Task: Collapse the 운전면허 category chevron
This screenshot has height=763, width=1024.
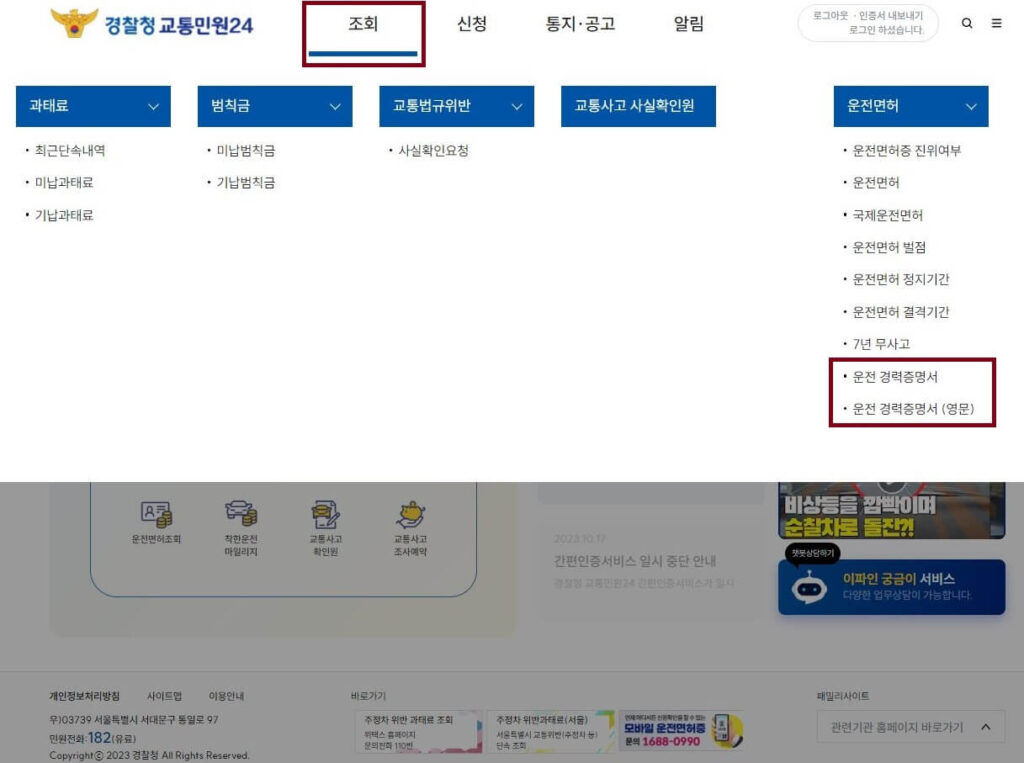Action: pyautogui.click(x=970, y=106)
